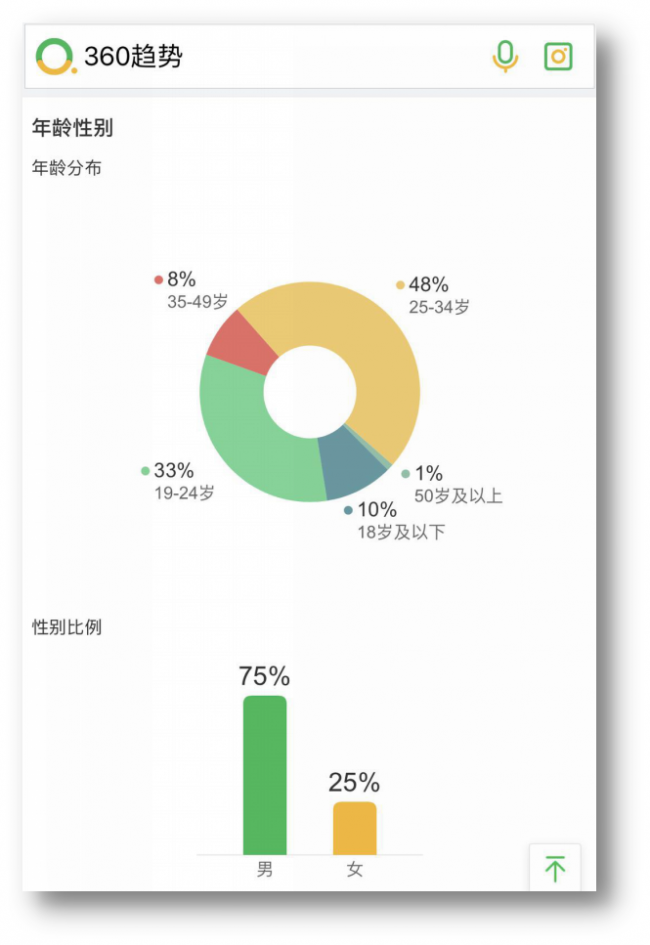Image resolution: width=650 pixels, height=945 pixels.
Task: Click the light green dot beside 1%
Action: click(x=405, y=474)
